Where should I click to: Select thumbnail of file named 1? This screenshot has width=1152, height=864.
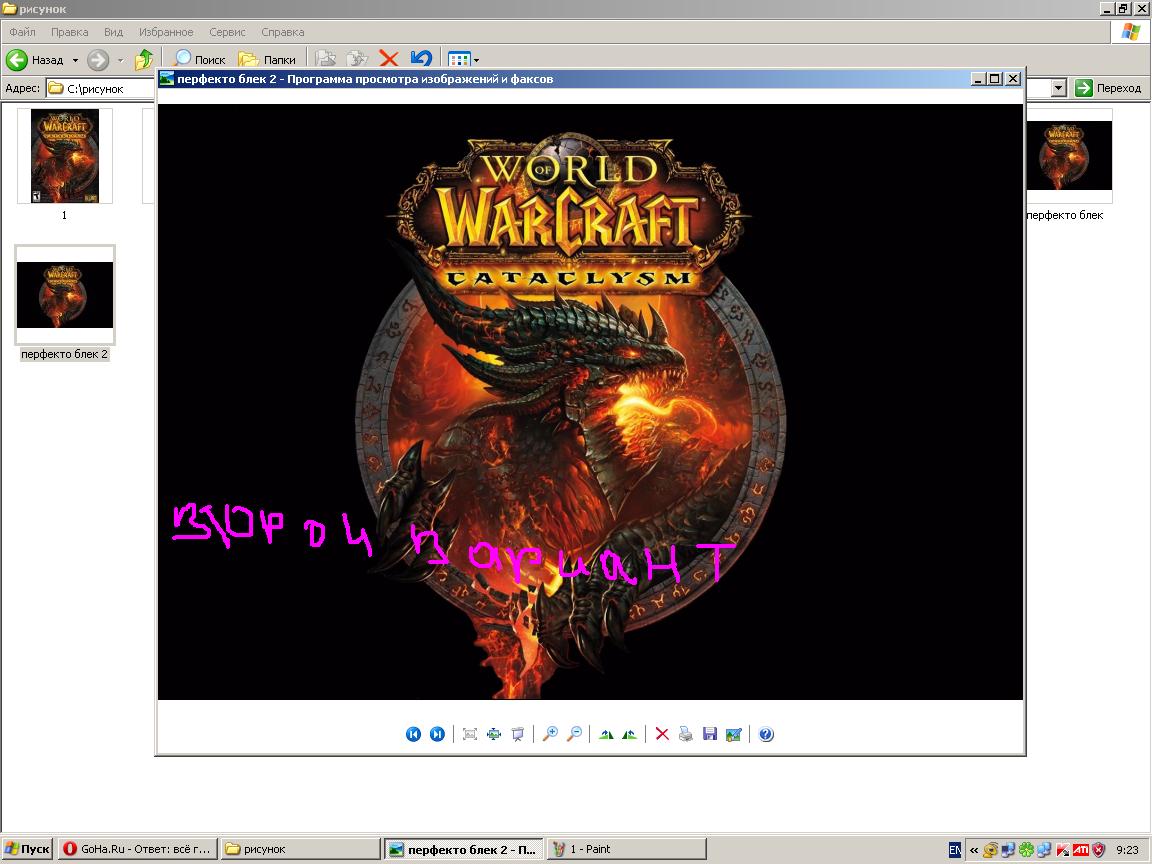(x=65, y=156)
